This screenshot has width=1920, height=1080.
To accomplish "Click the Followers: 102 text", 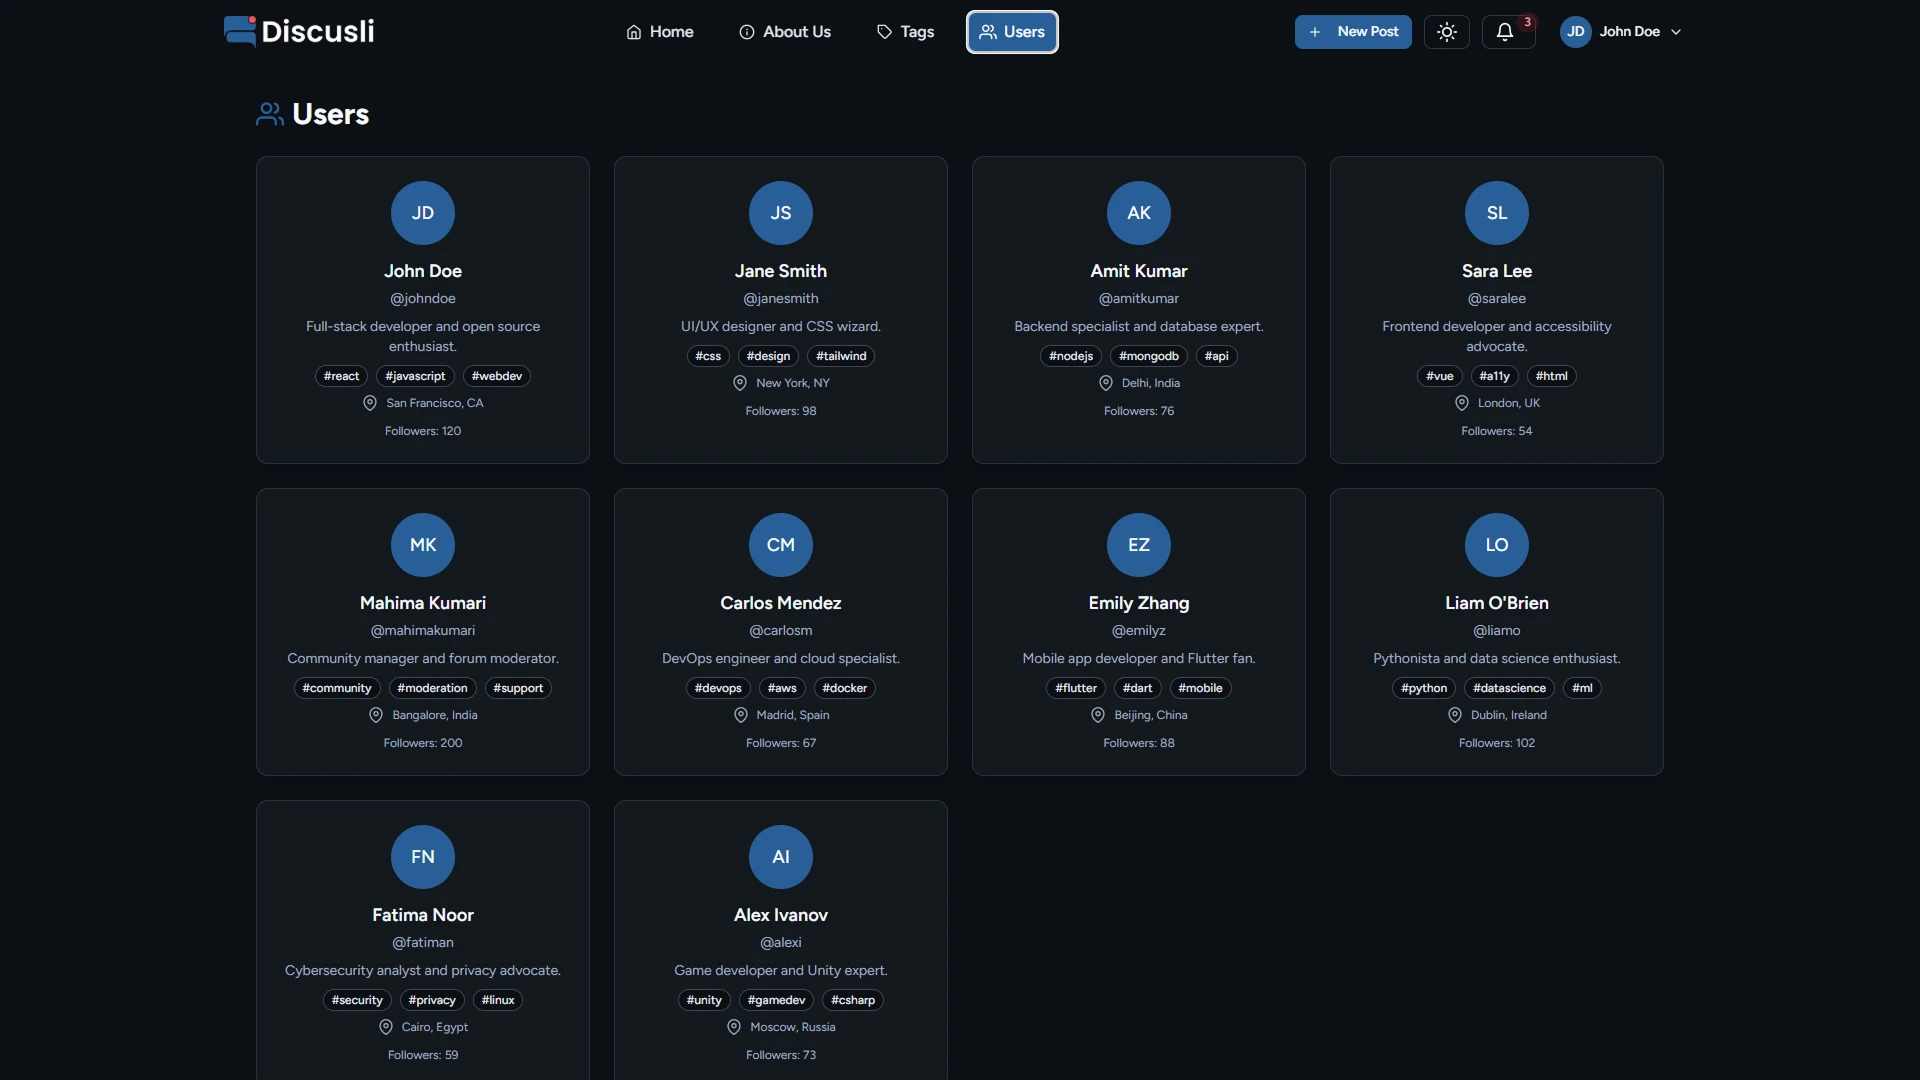I will [x=1497, y=743].
